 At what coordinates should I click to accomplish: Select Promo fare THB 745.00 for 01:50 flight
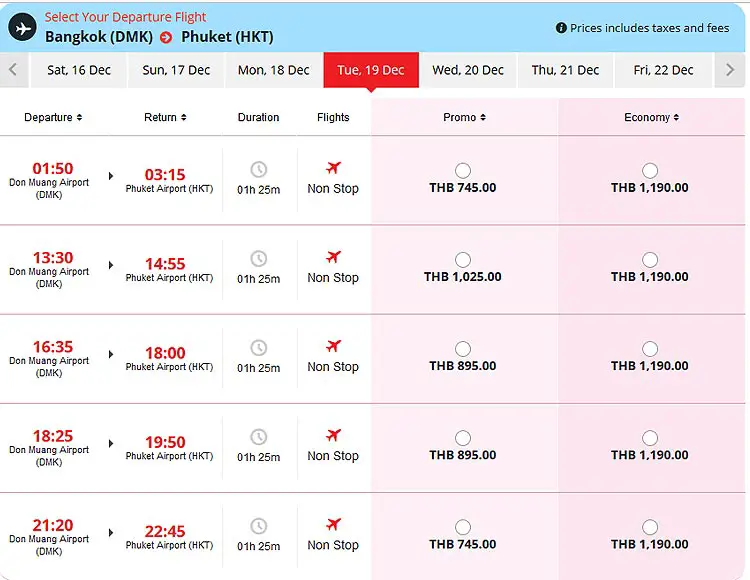tap(462, 171)
